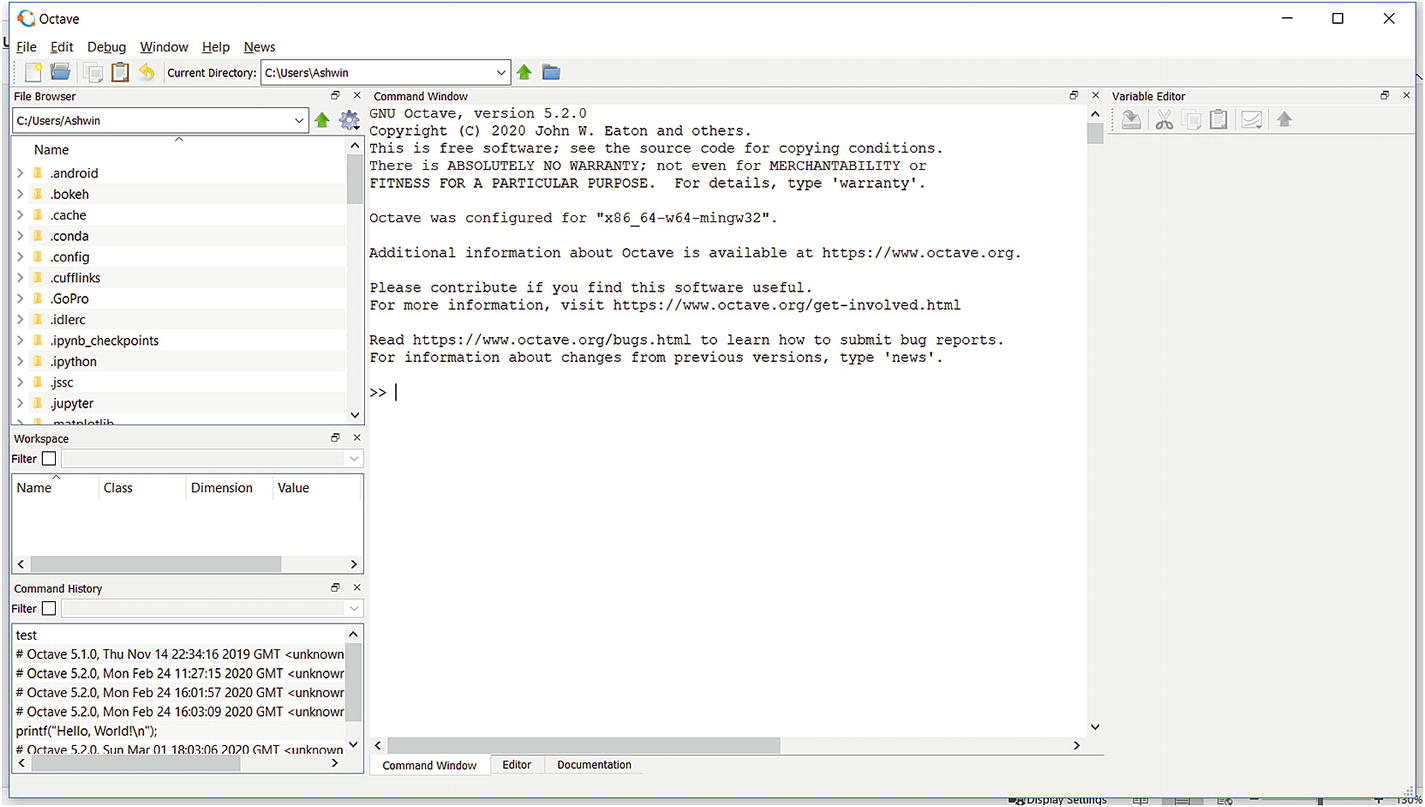Image resolution: width=1425 pixels, height=807 pixels.
Task: Select the .ipynb_checkpoints folder
Action: click(x=104, y=341)
